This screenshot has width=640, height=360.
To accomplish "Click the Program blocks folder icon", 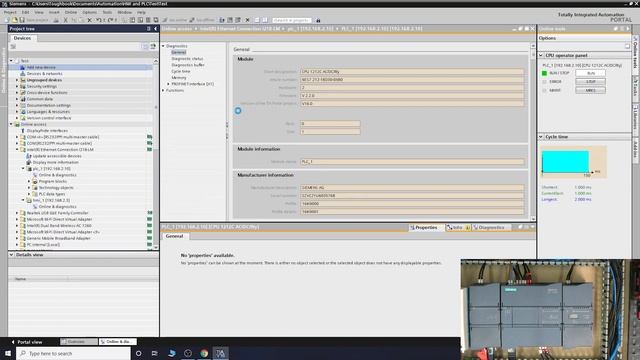I will pos(35,181).
